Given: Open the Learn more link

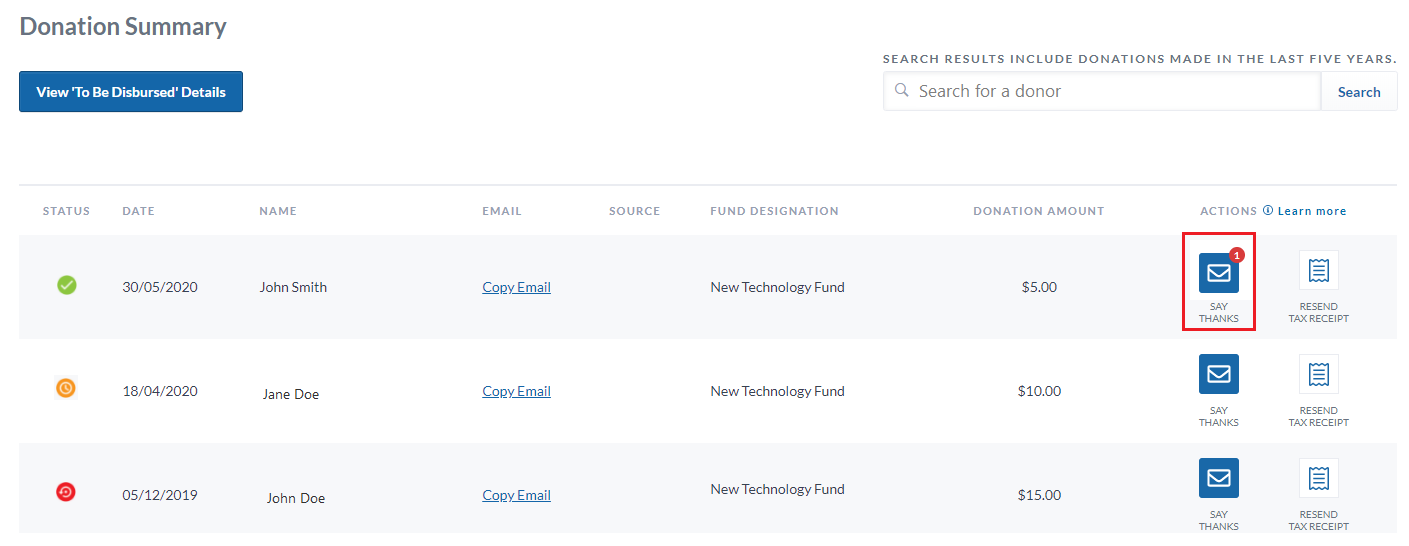Looking at the screenshot, I should pyautogui.click(x=1312, y=211).
